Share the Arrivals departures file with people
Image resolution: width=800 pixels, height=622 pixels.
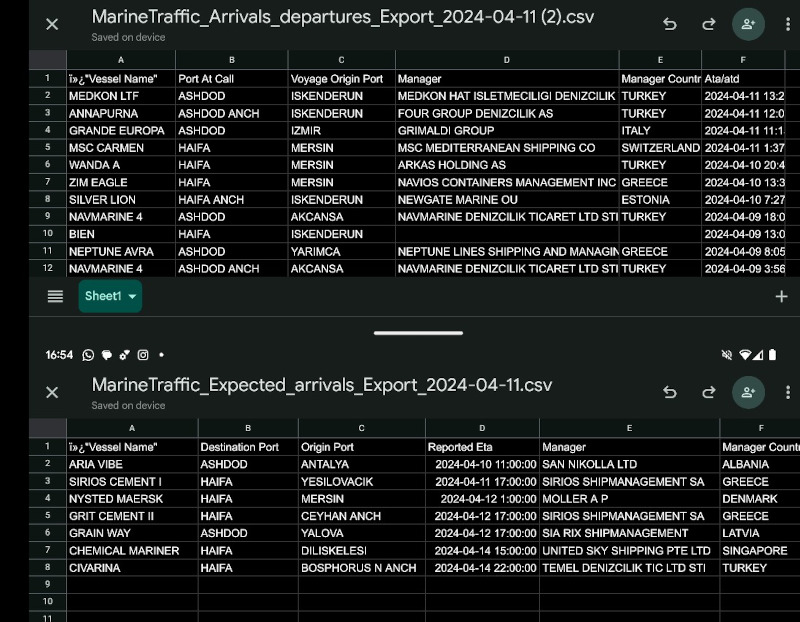point(747,24)
